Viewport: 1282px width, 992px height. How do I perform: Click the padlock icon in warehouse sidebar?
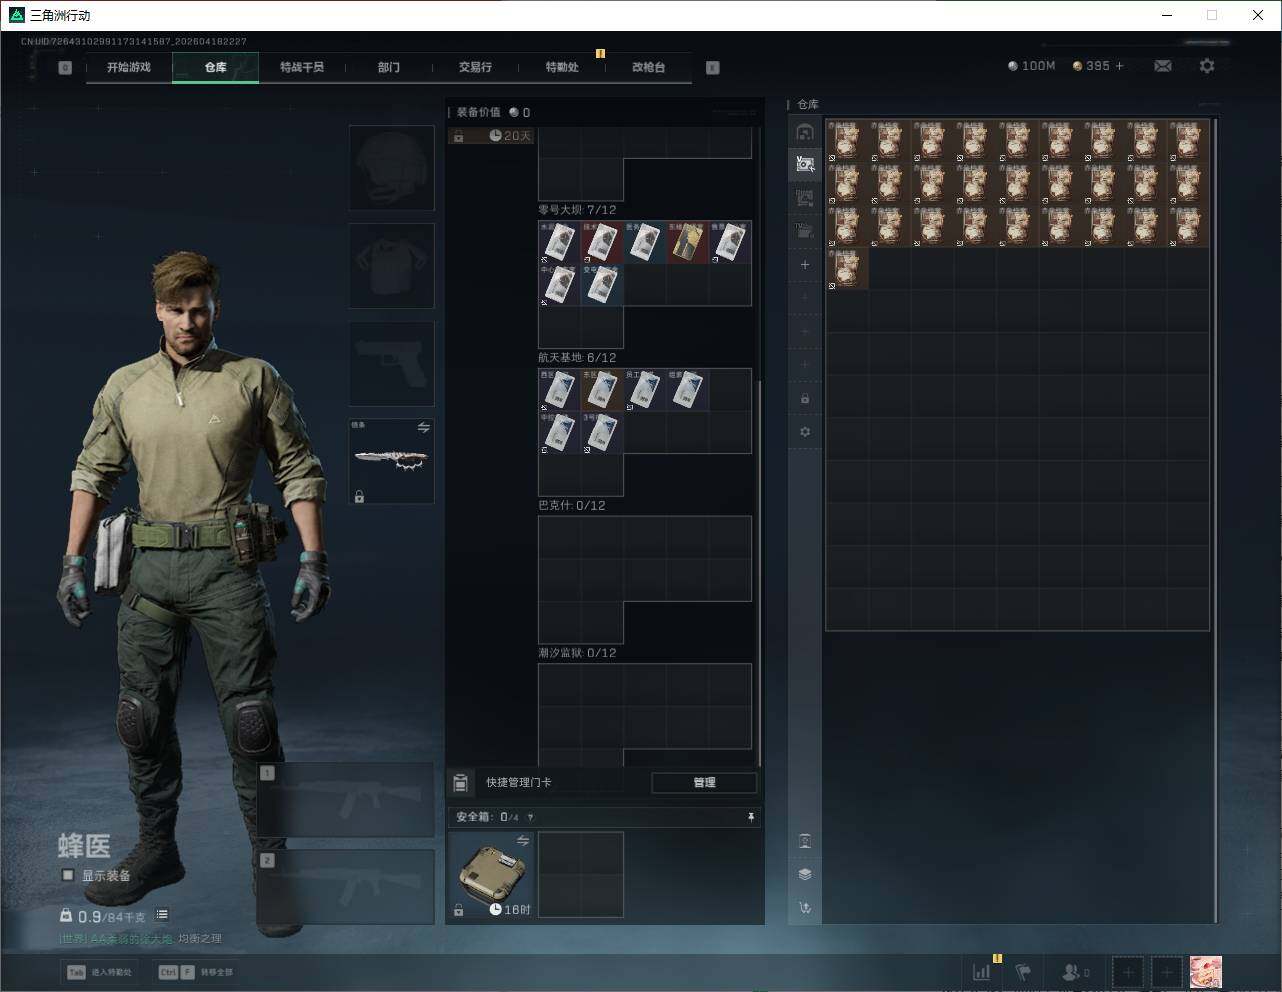click(805, 399)
